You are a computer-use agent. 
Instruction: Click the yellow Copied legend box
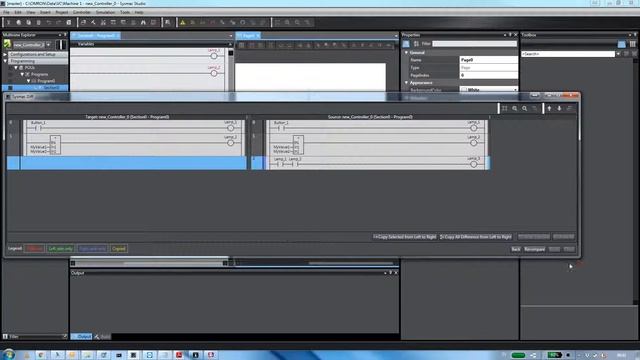119,249
